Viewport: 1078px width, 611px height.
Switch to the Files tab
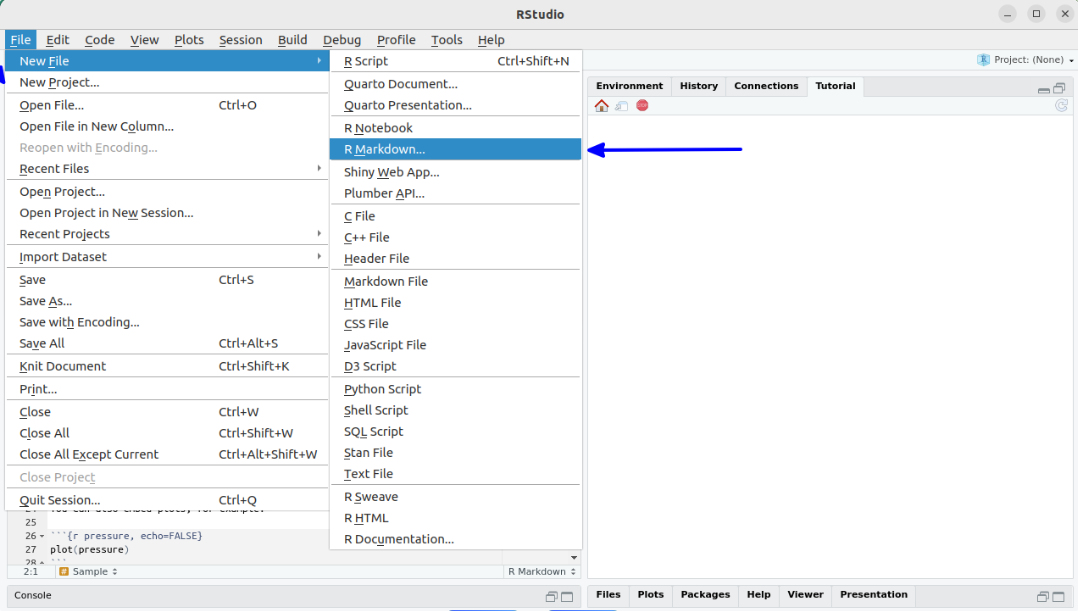point(608,595)
